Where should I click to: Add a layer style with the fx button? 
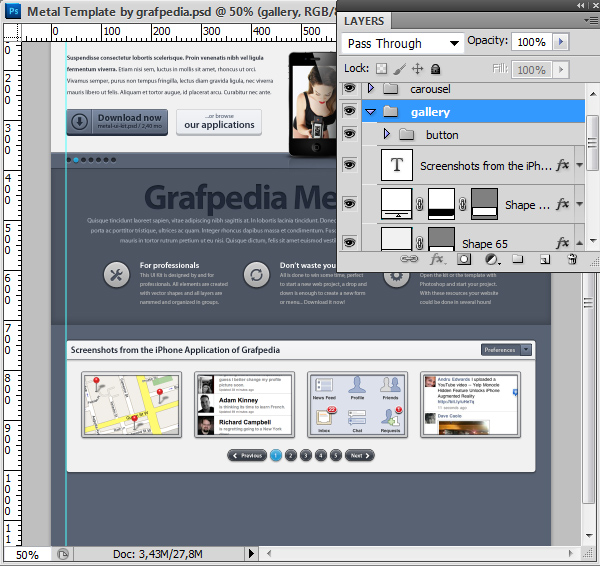pos(436,258)
